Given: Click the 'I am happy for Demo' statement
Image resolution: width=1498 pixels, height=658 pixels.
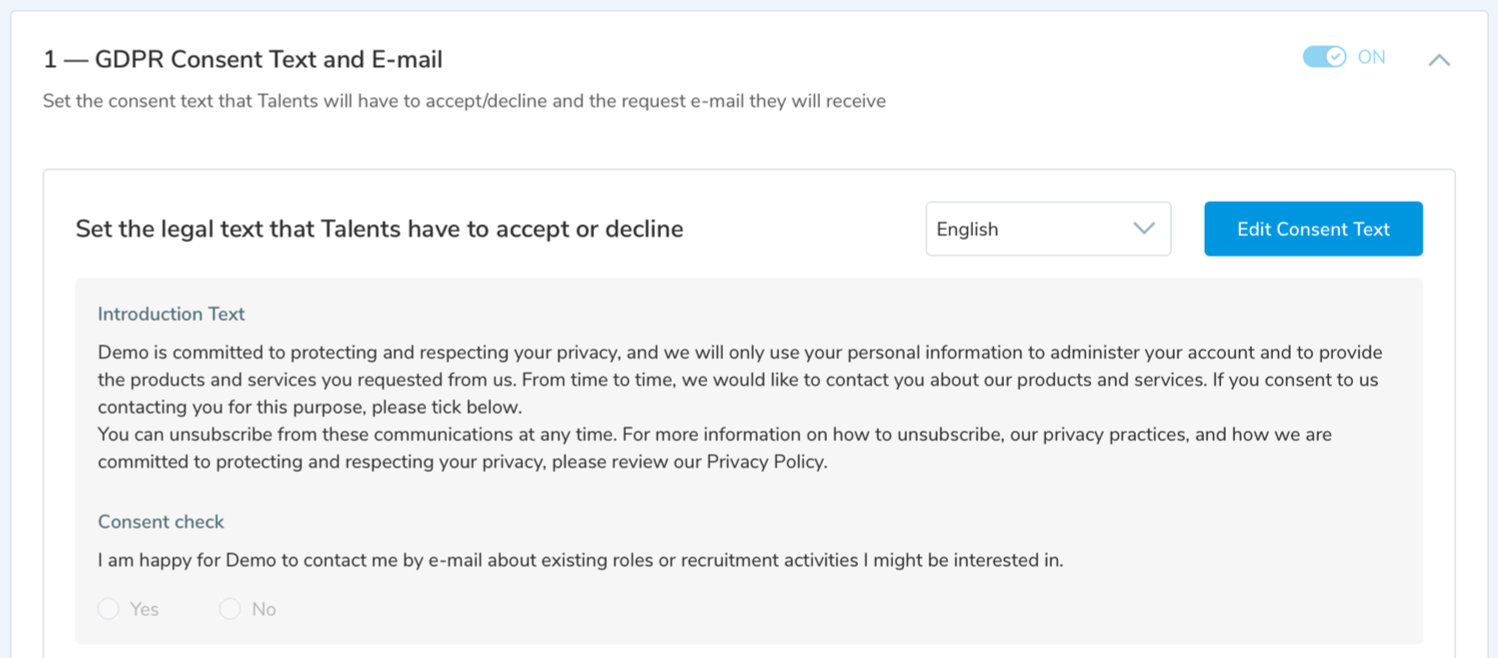Looking at the screenshot, I should tap(580, 560).
